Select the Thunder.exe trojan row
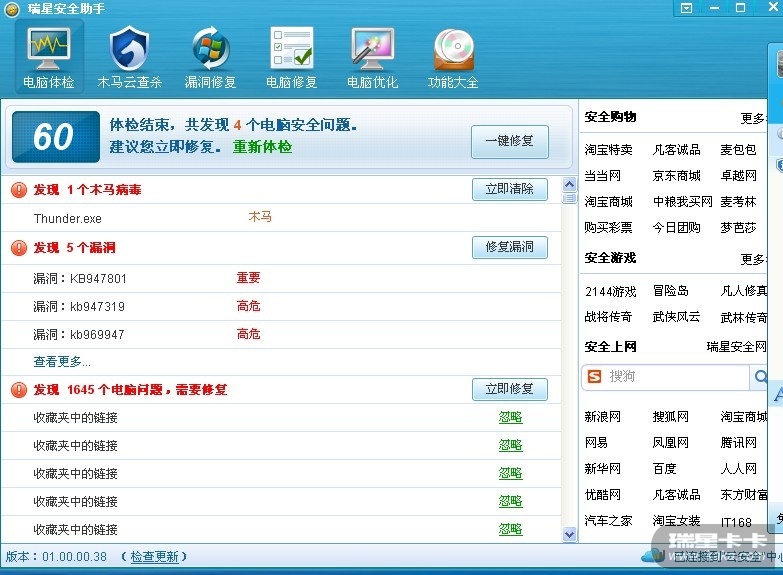The width and height of the screenshot is (783, 575). (x=282, y=218)
